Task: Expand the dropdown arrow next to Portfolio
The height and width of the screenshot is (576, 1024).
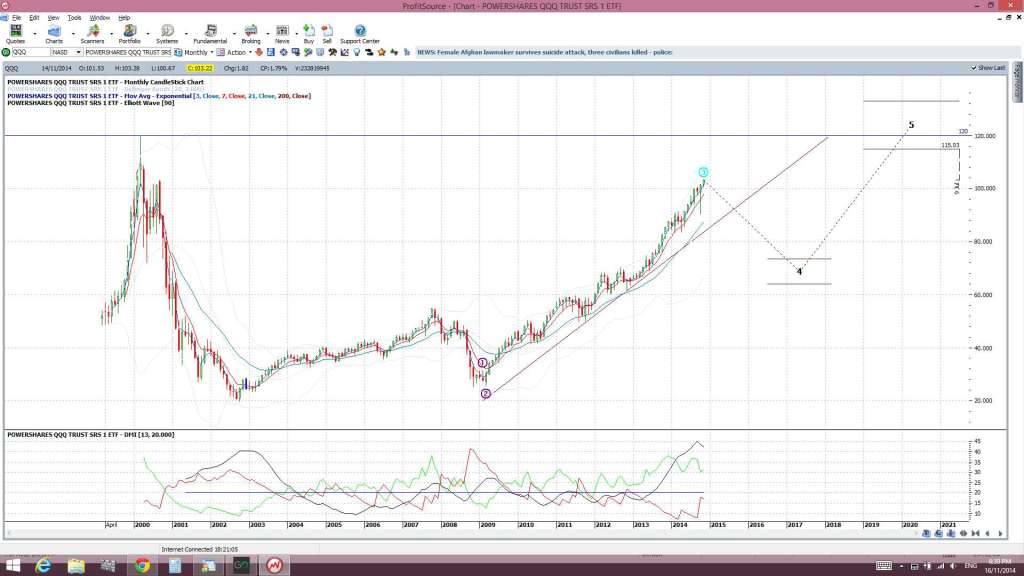Action: coord(148,33)
